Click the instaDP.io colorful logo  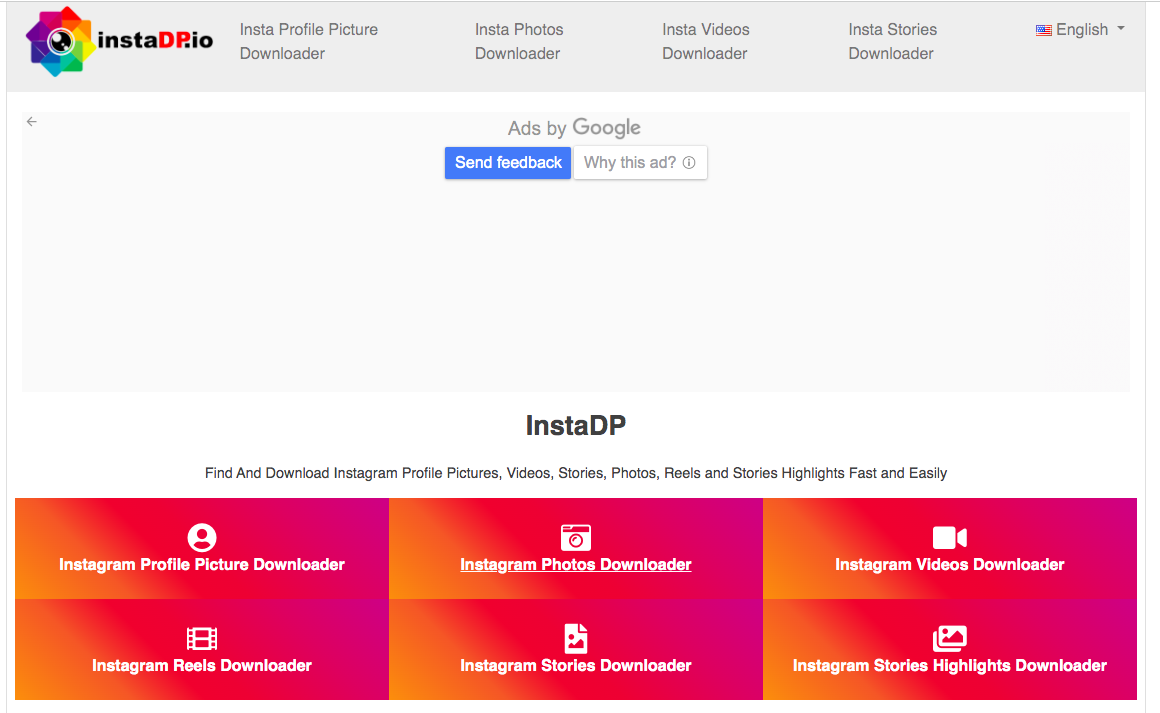coord(118,41)
